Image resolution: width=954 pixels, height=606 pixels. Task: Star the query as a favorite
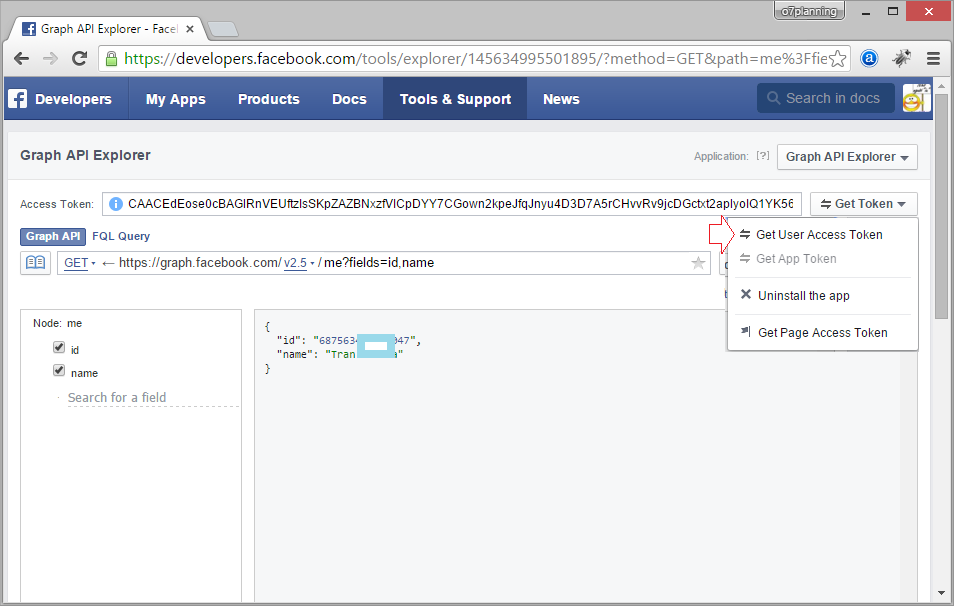point(698,263)
